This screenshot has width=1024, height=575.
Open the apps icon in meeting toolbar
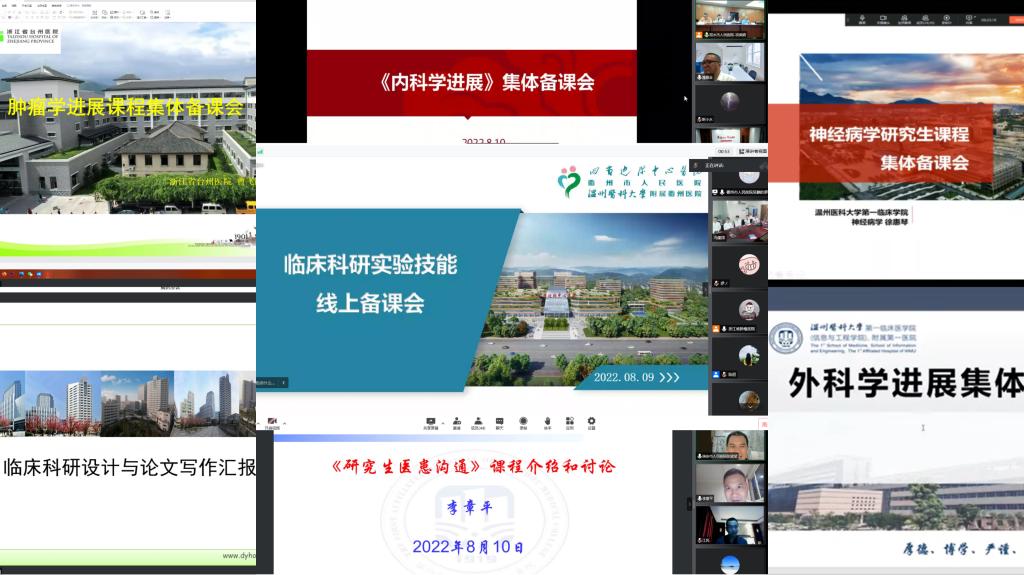point(569,422)
